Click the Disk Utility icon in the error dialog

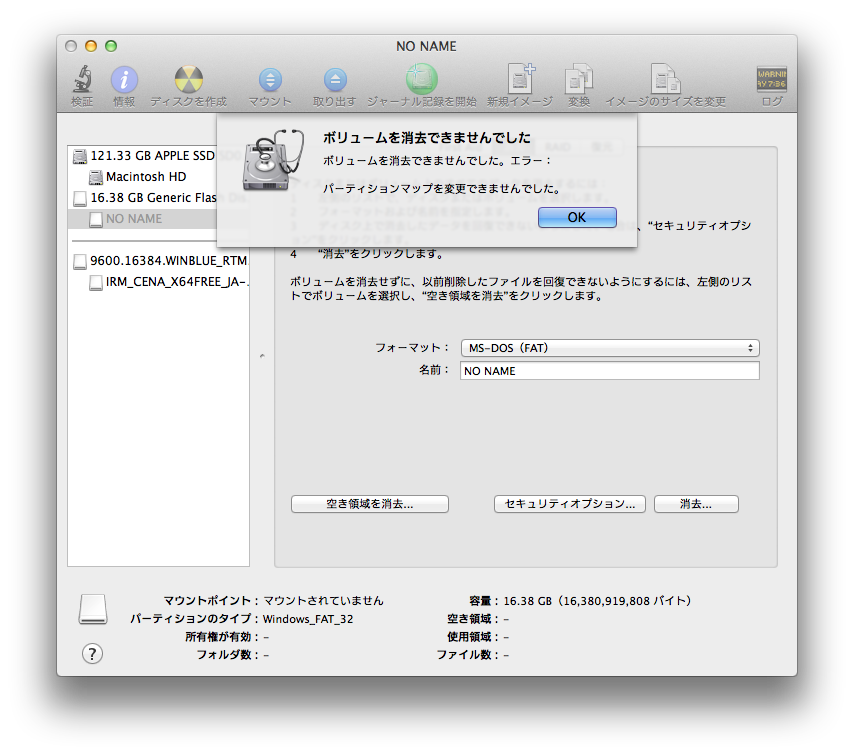[273, 160]
